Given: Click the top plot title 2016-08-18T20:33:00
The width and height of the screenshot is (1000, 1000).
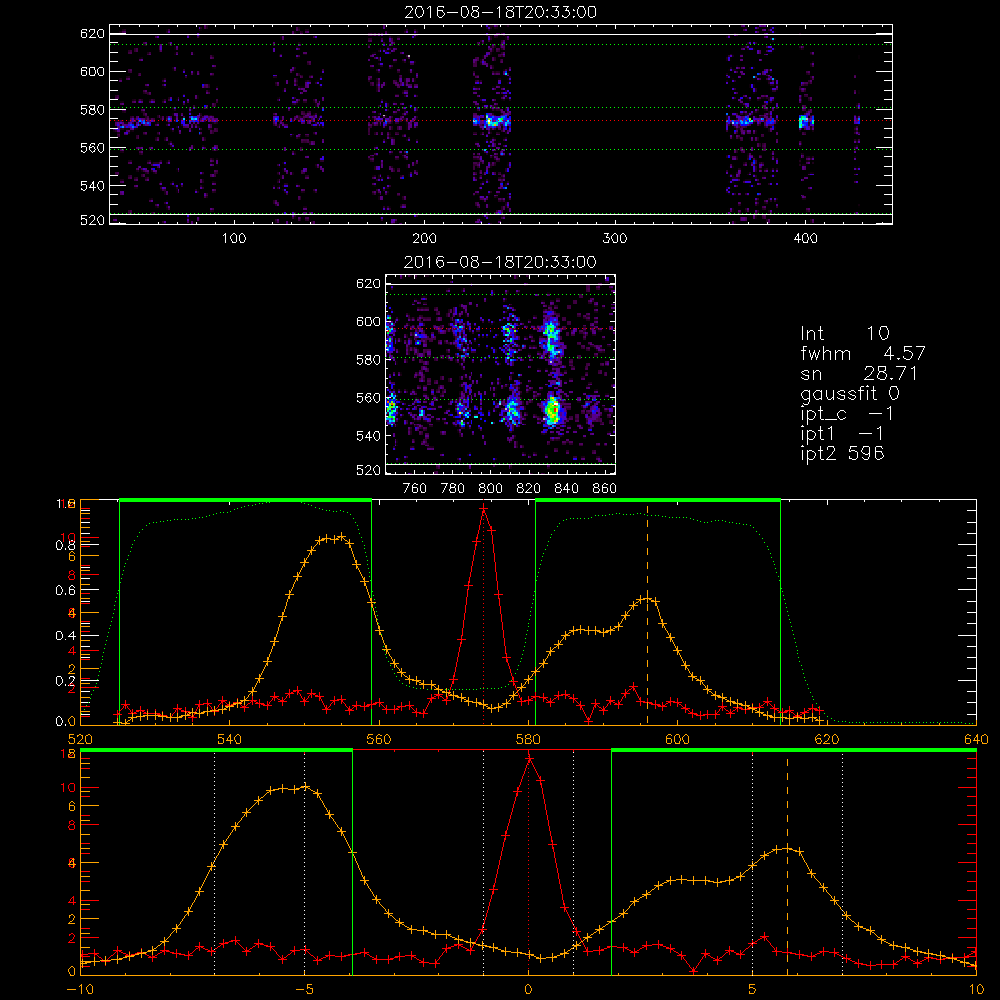Looking at the screenshot, I should (500, 12).
